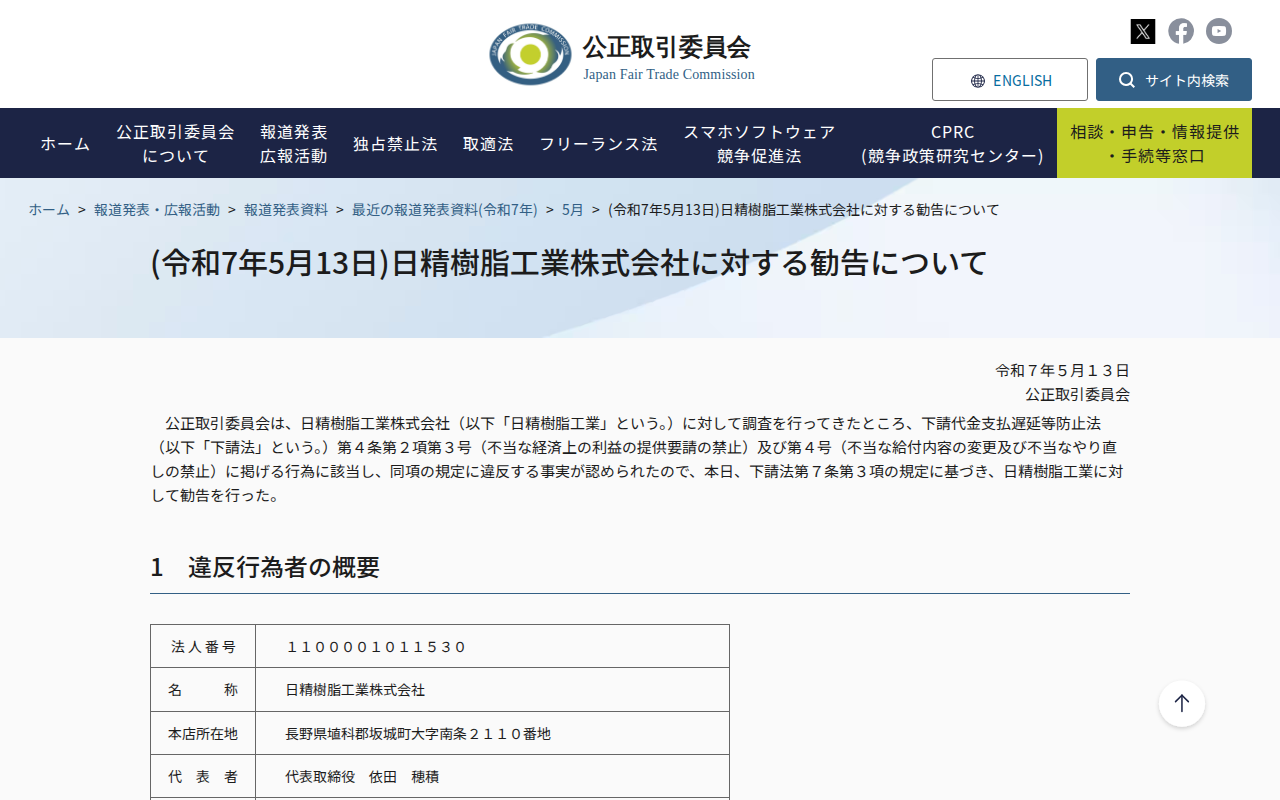1280x800 pixels.
Task: Click the 本店所在地 table label
Action: click(203, 734)
